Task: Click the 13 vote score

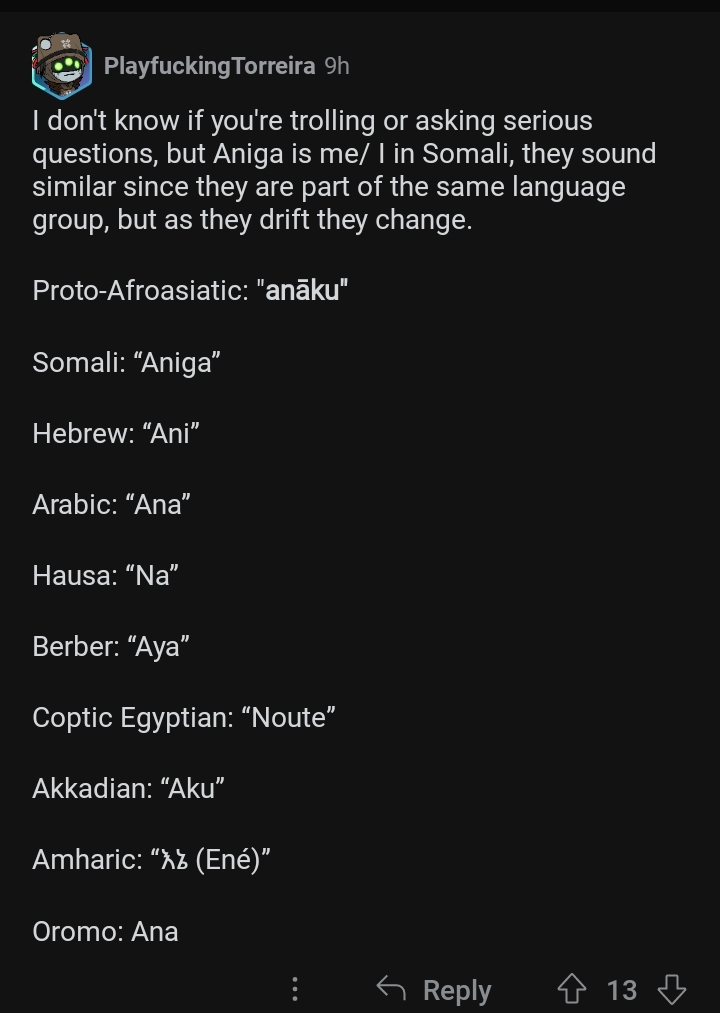Action: (x=622, y=990)
